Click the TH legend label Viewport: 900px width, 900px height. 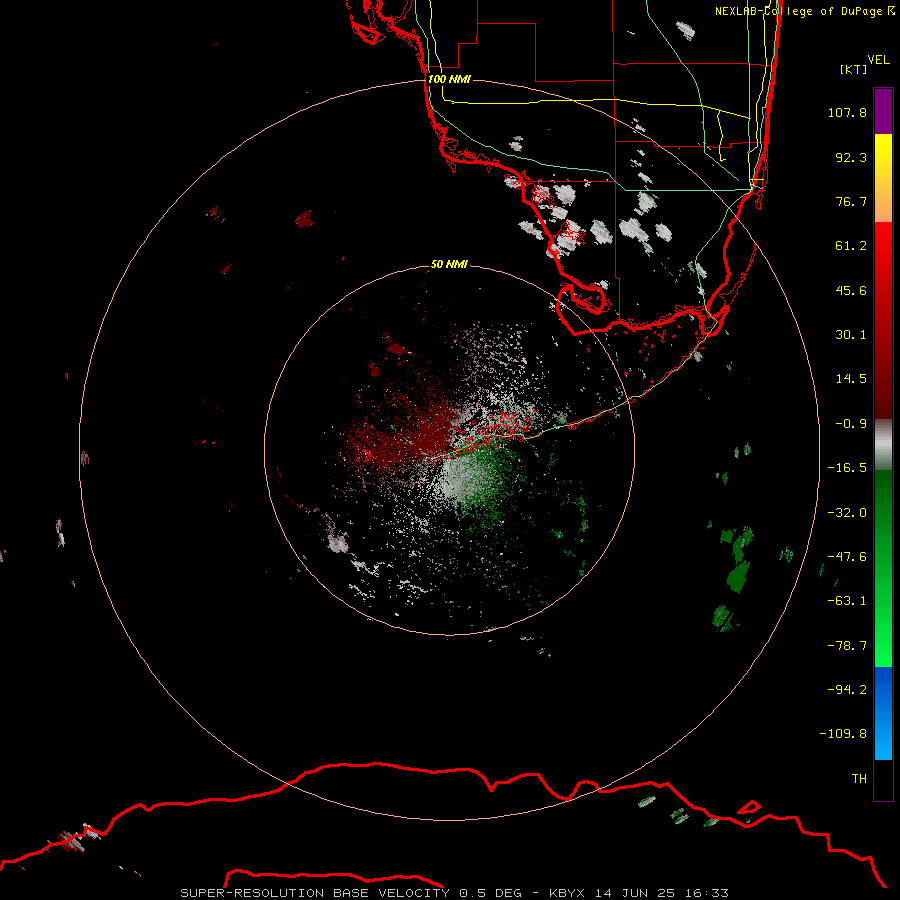(x=859, y=779)
